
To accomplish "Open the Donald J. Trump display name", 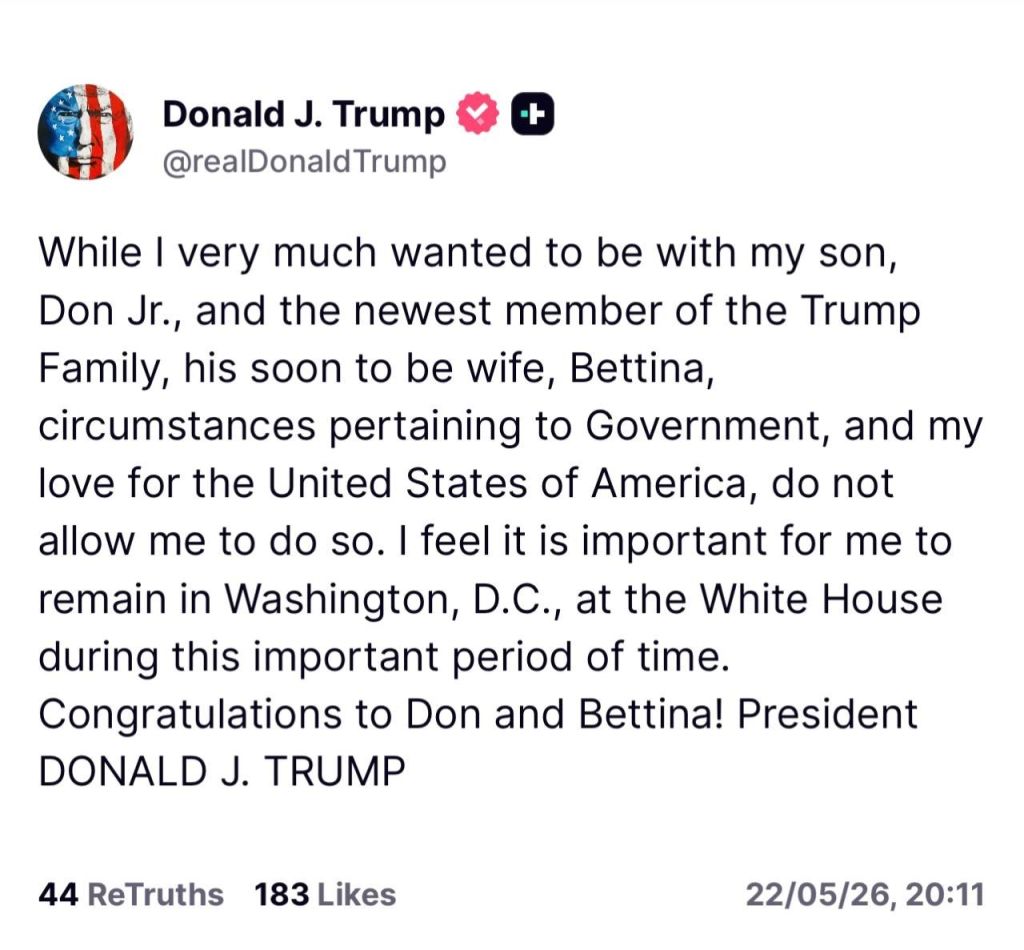I will point(304,114).
